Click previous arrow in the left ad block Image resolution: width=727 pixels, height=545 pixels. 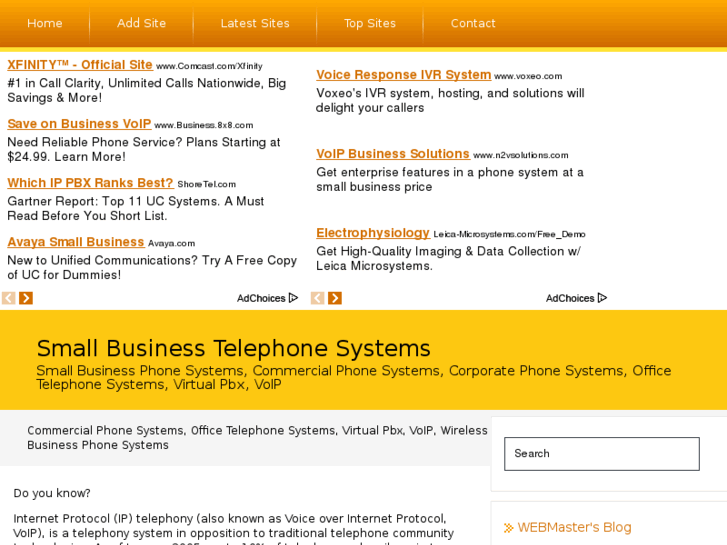(9, 298)
